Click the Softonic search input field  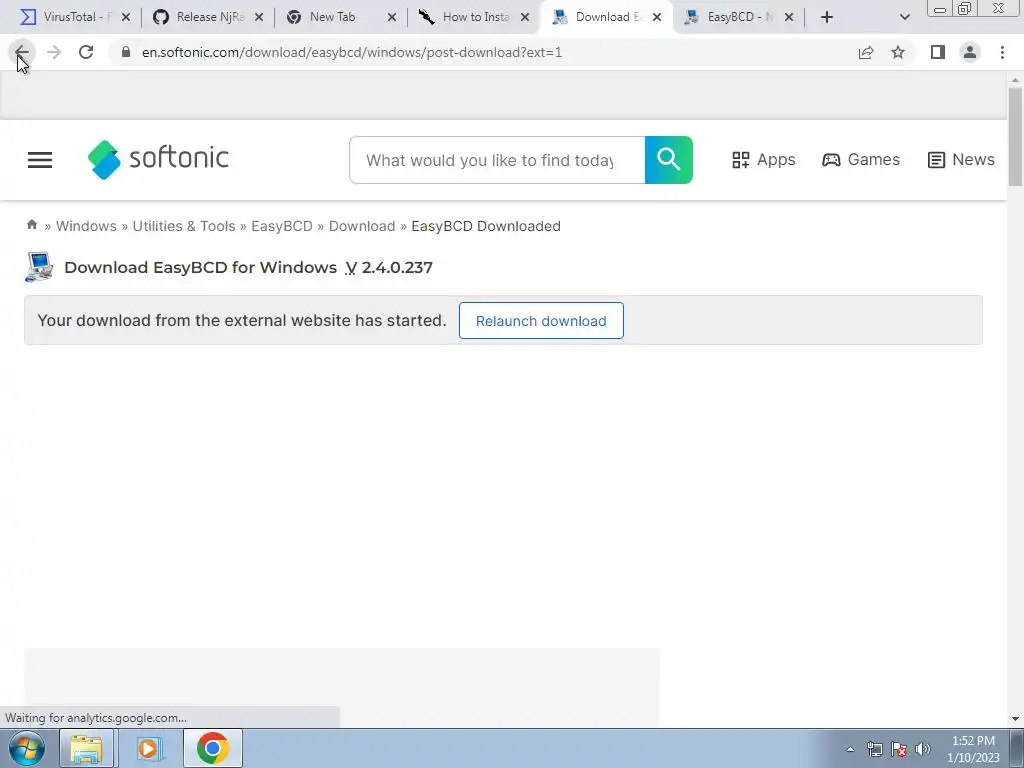[x=497, y=160]
